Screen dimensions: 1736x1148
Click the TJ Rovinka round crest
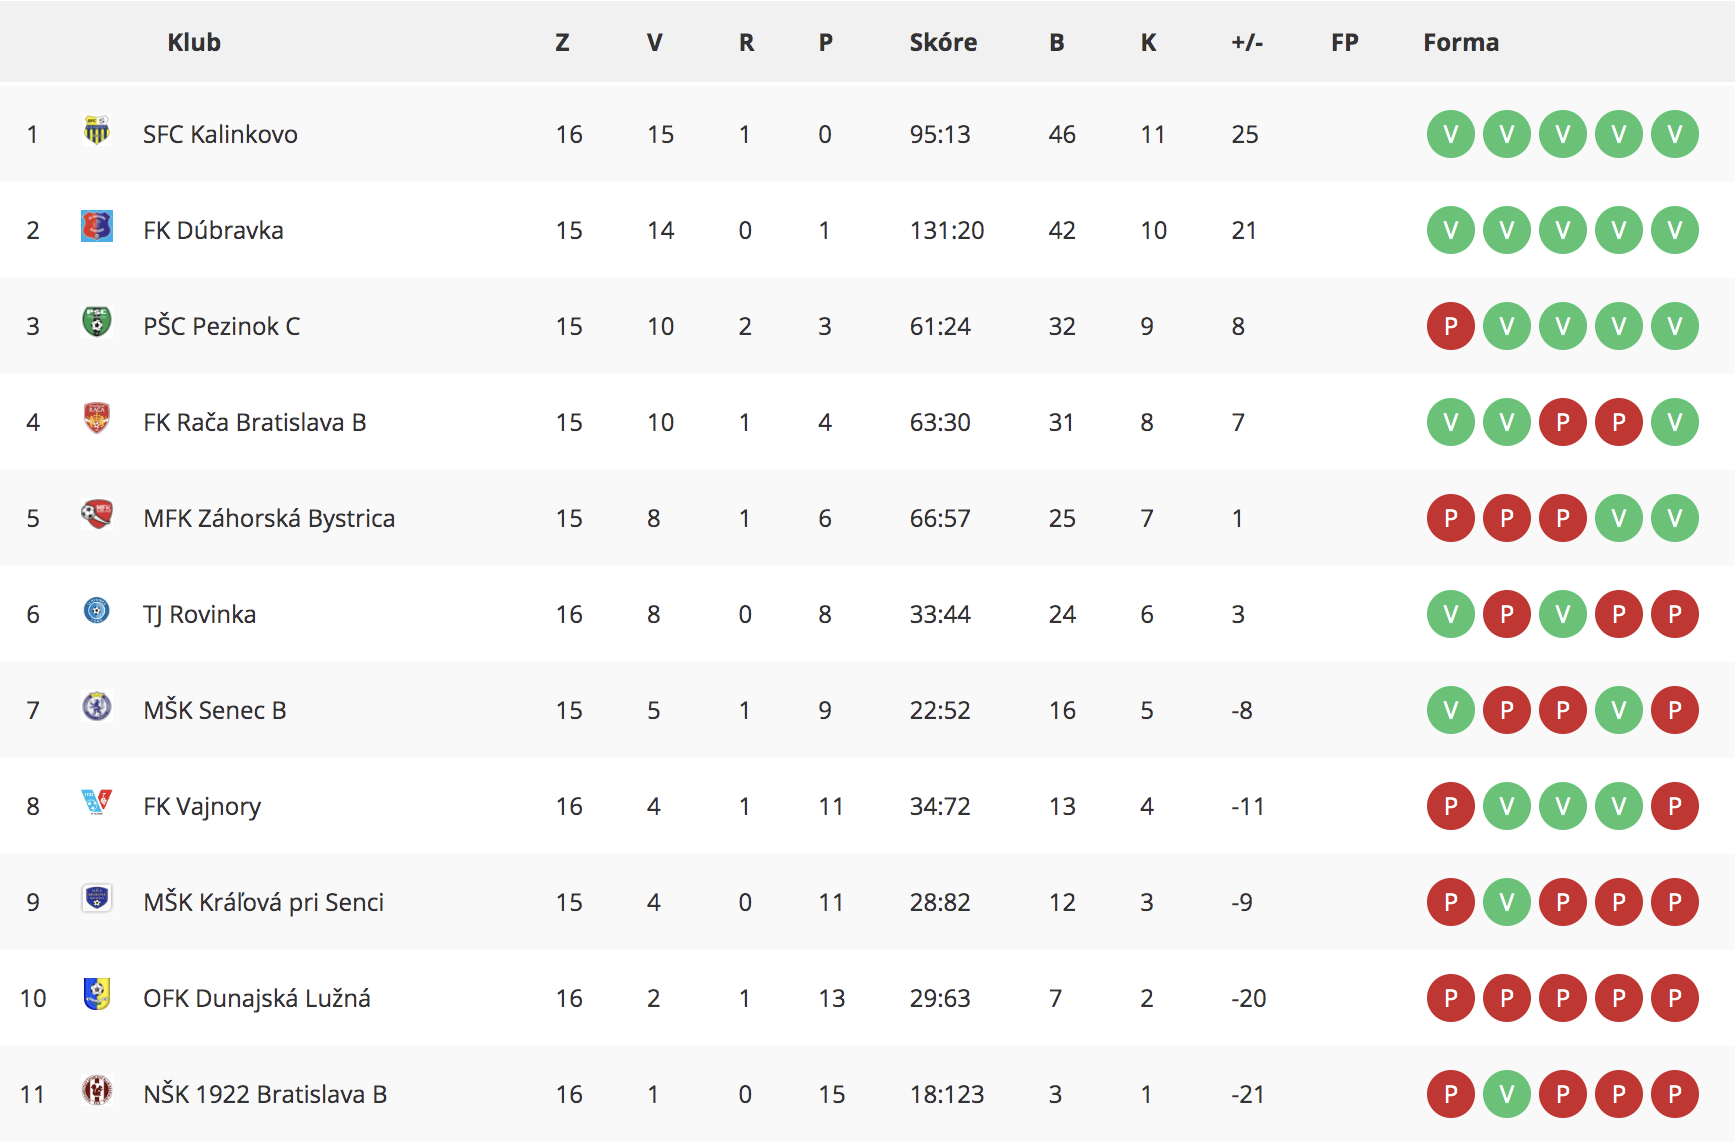click(97, 610)
